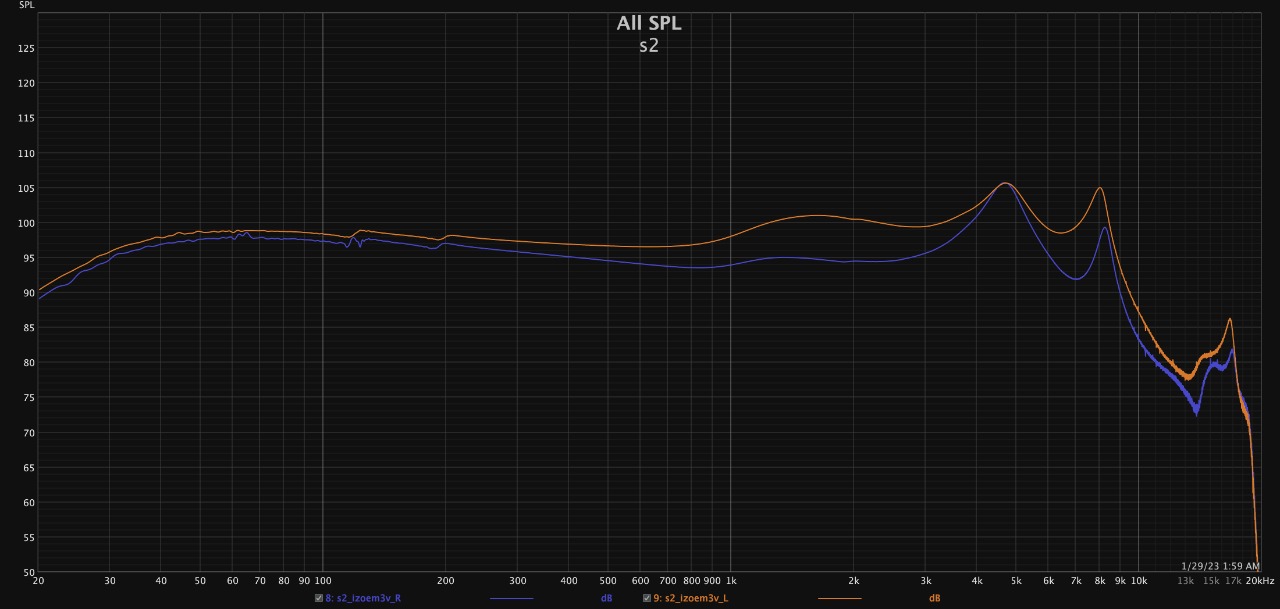This screenshot has height=609, width=1280.
Task: Click the orange dB unit label
Action: coord(934,598)
